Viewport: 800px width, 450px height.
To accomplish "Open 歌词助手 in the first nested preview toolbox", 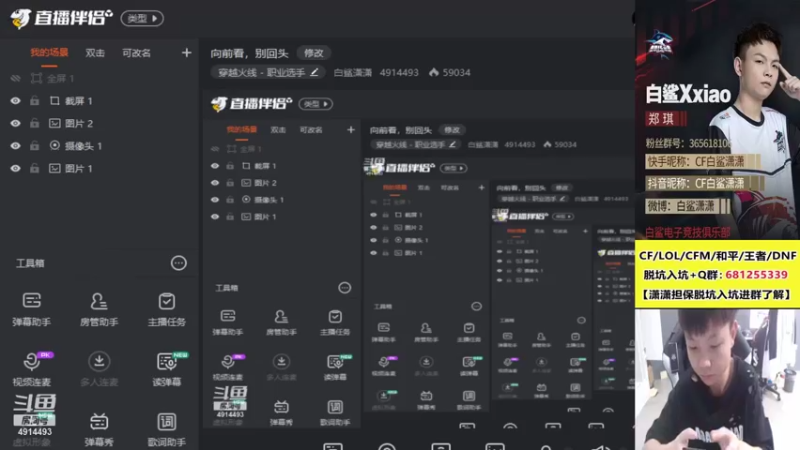I will [x=335, y=413].
